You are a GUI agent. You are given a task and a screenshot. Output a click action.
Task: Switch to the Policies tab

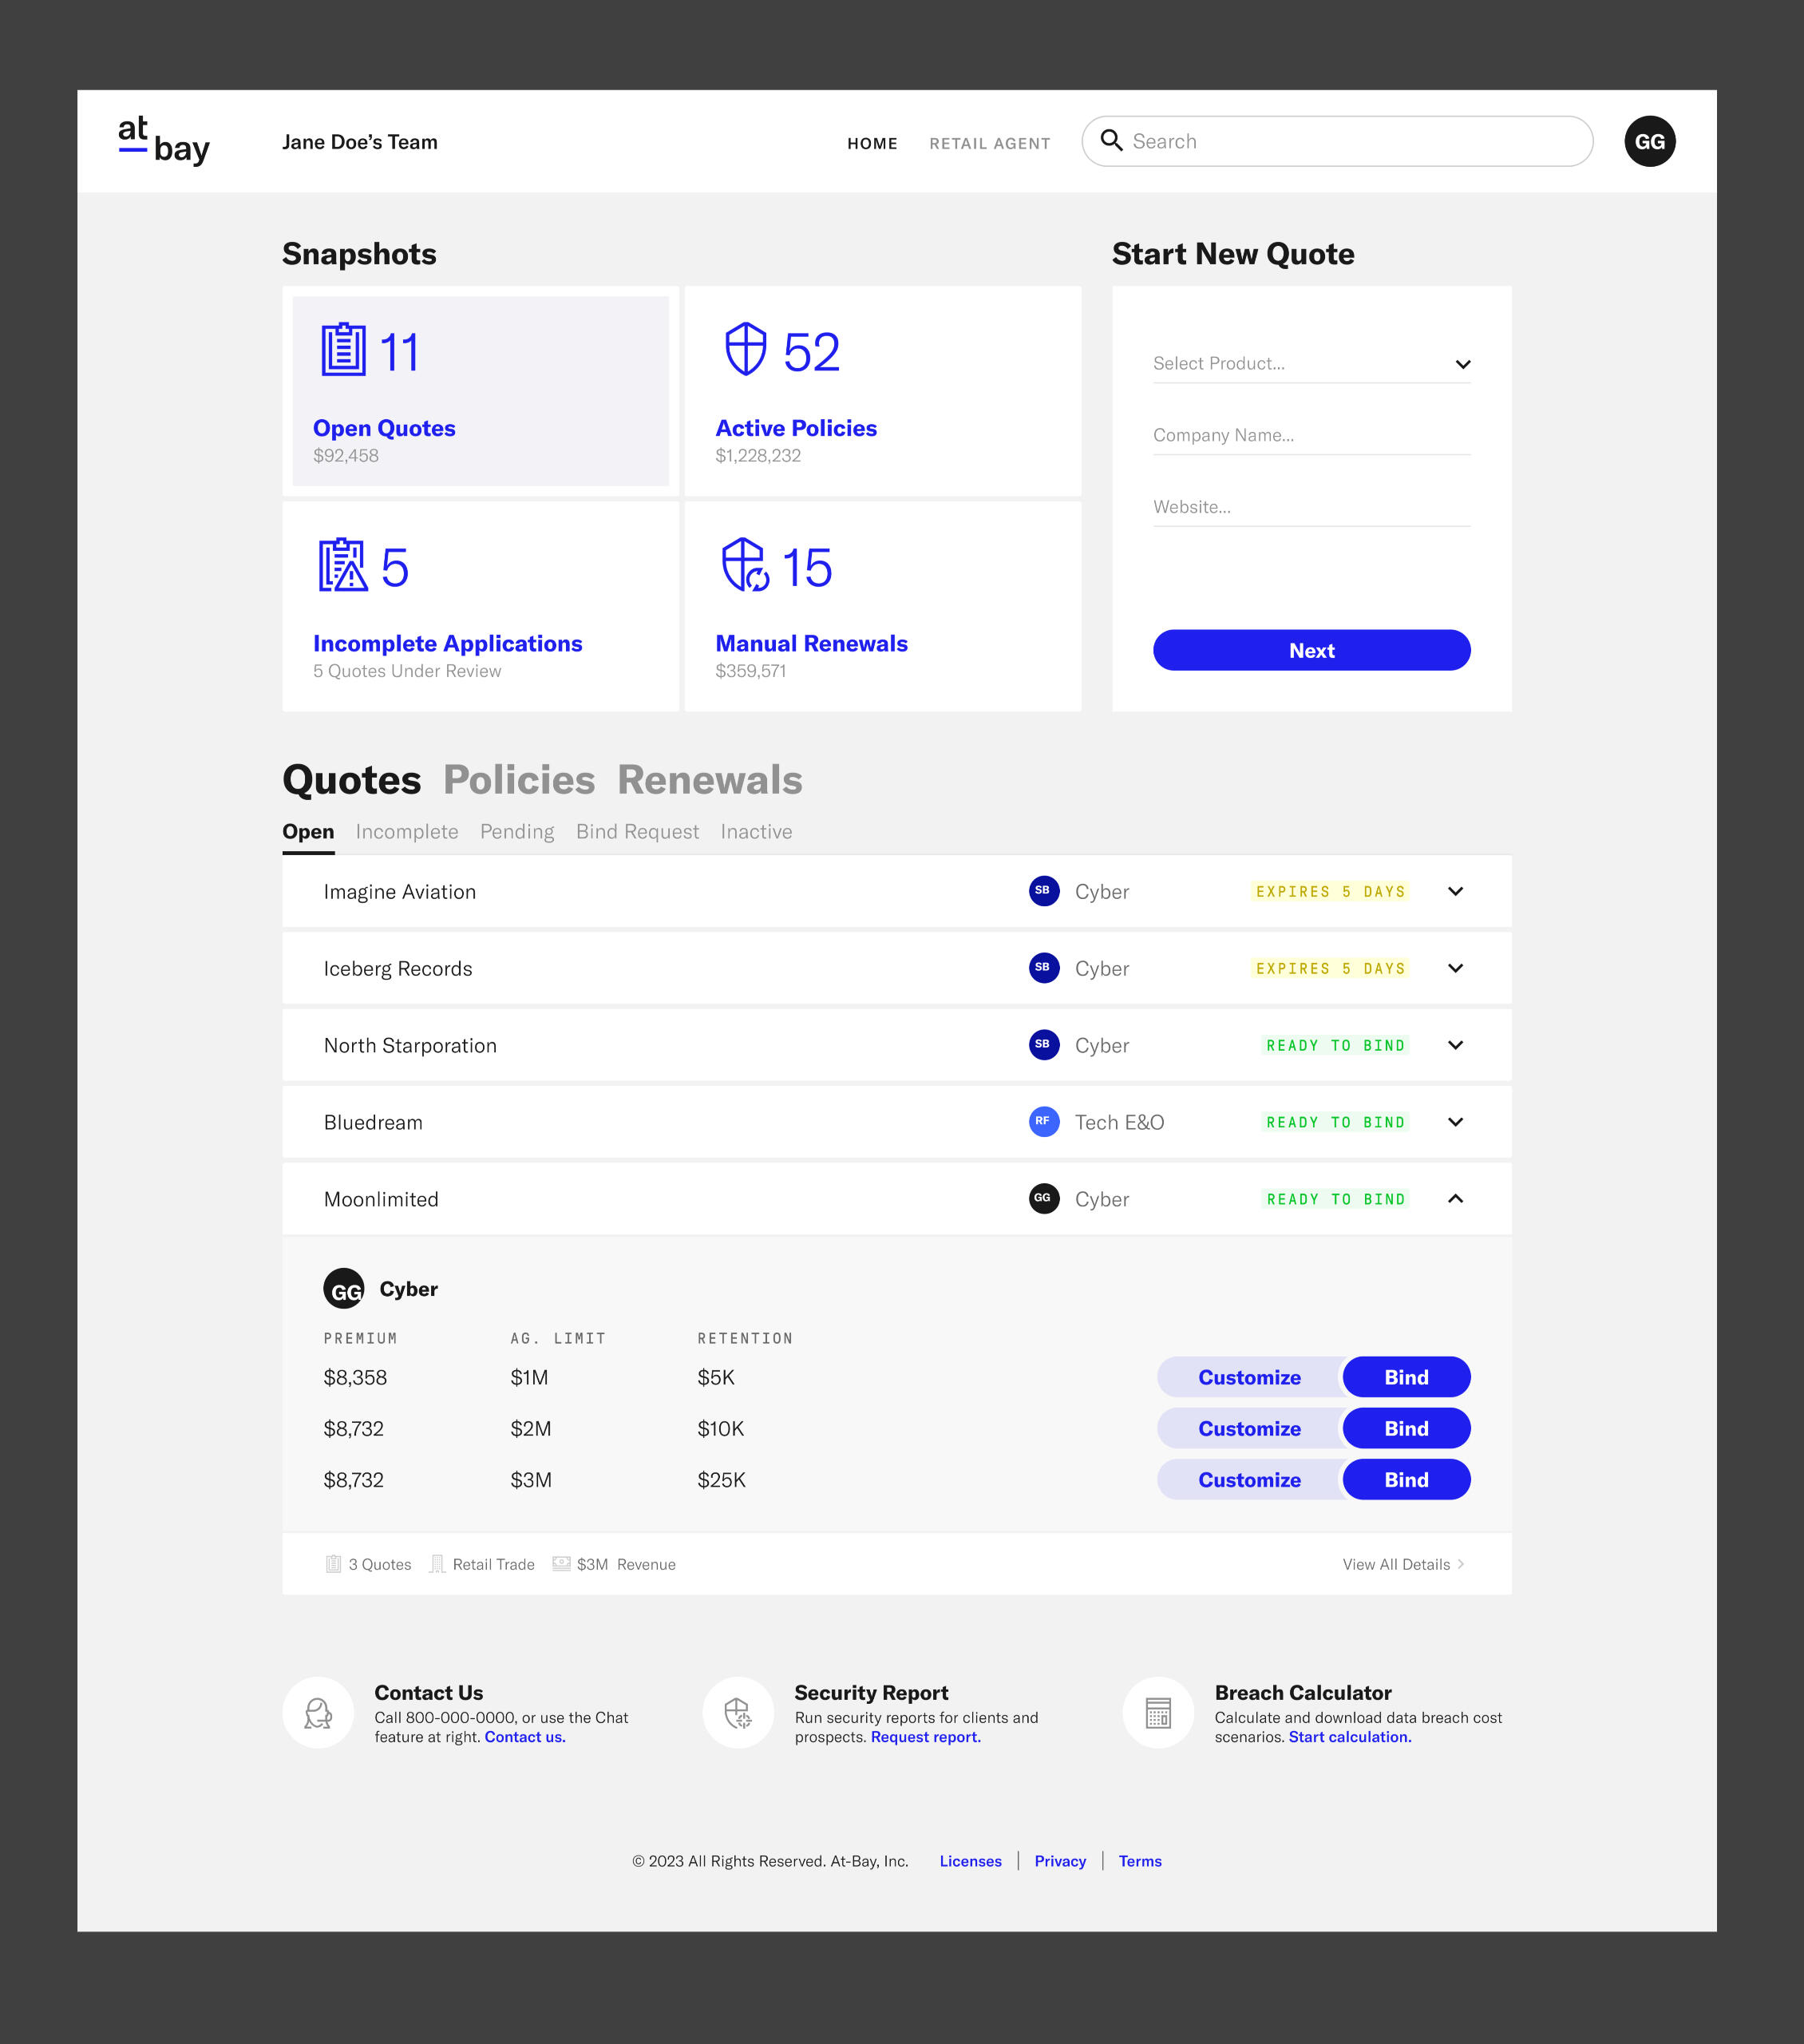pos(519,780)
